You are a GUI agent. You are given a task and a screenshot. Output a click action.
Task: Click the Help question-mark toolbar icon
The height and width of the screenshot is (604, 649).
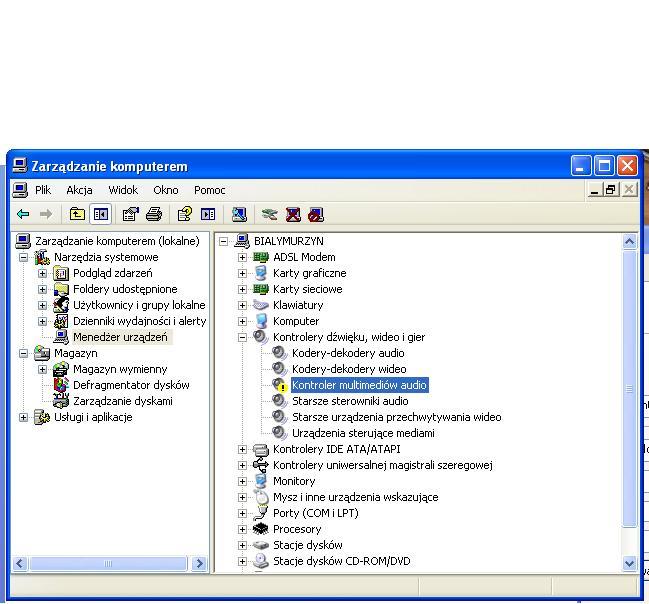pyautogui.click(x=185, y=214)
